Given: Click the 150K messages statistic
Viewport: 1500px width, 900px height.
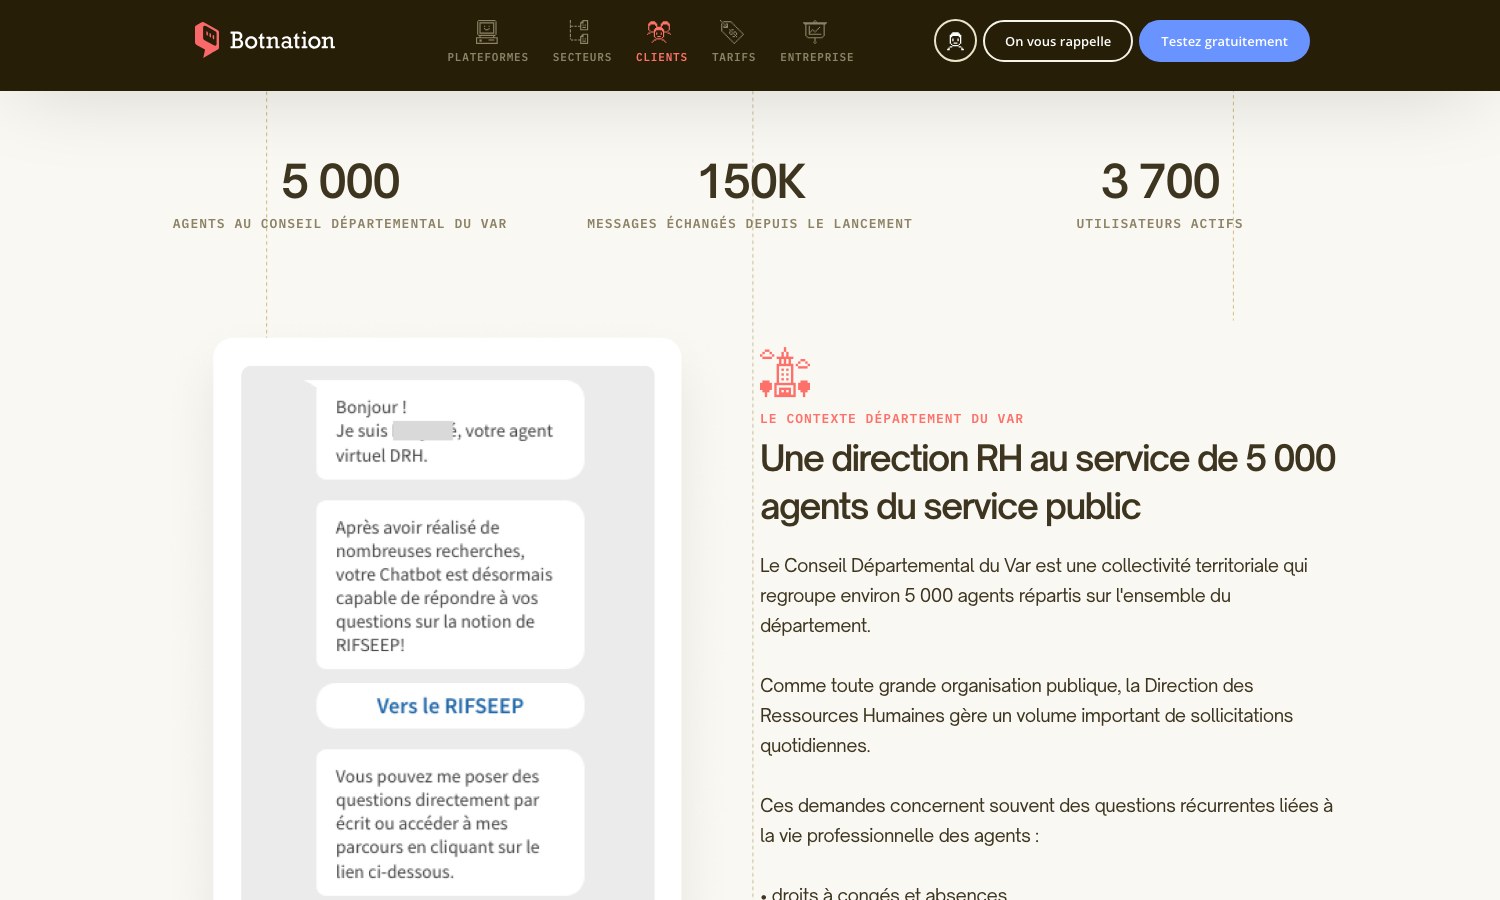Looking at the screenshot, I should 751,182.
